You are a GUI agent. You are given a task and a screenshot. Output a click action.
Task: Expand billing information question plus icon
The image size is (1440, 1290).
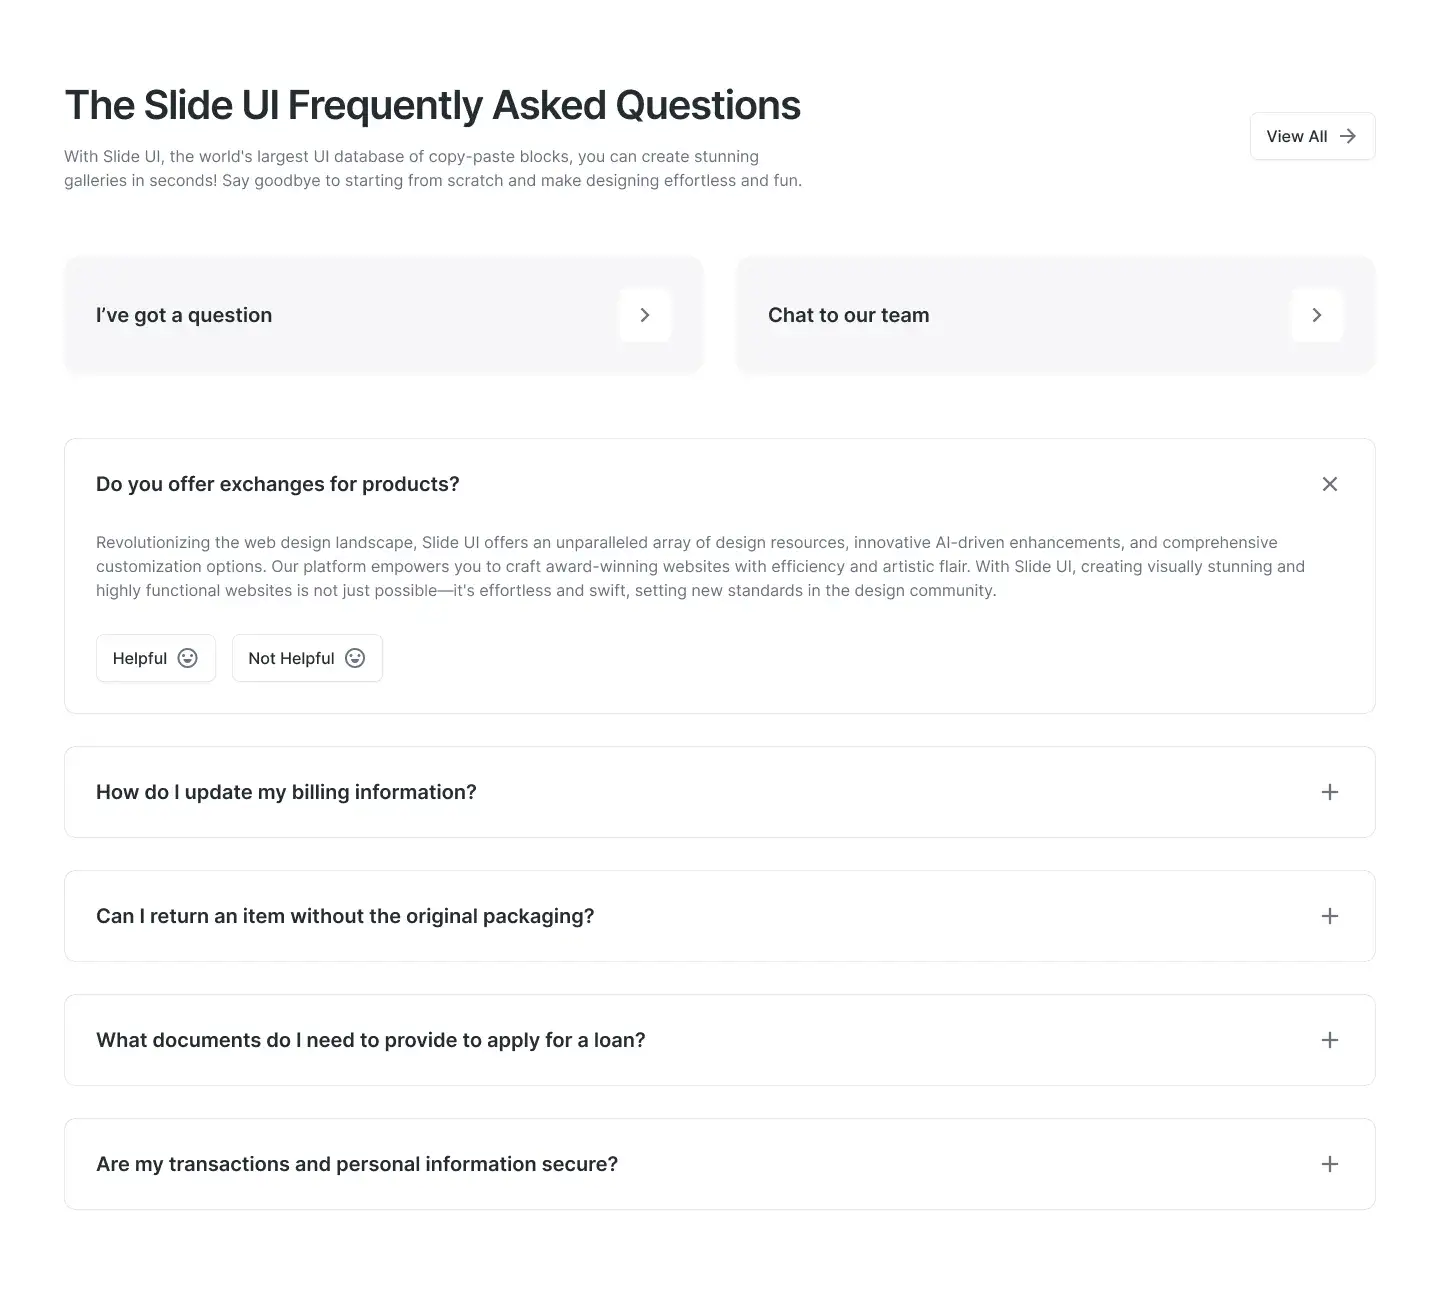[x=1330, y=792]
